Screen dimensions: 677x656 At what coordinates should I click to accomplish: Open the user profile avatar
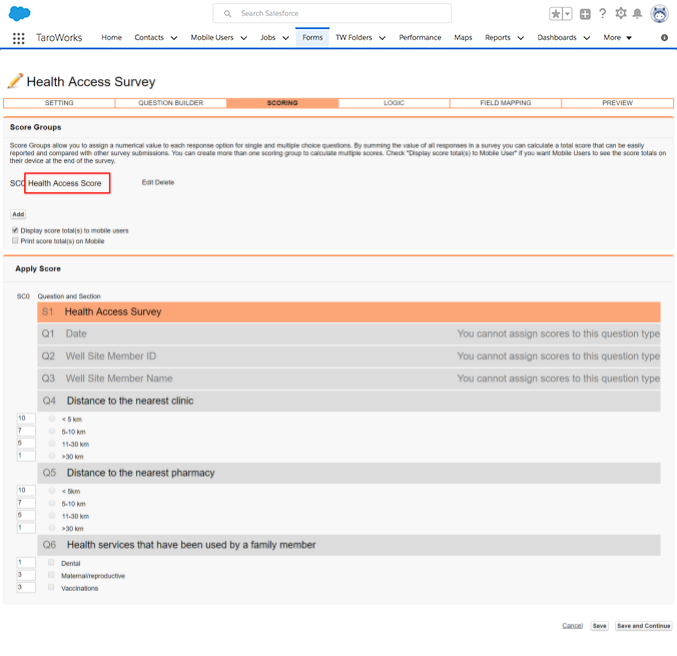pyautogui.click(x=659, y=14)
